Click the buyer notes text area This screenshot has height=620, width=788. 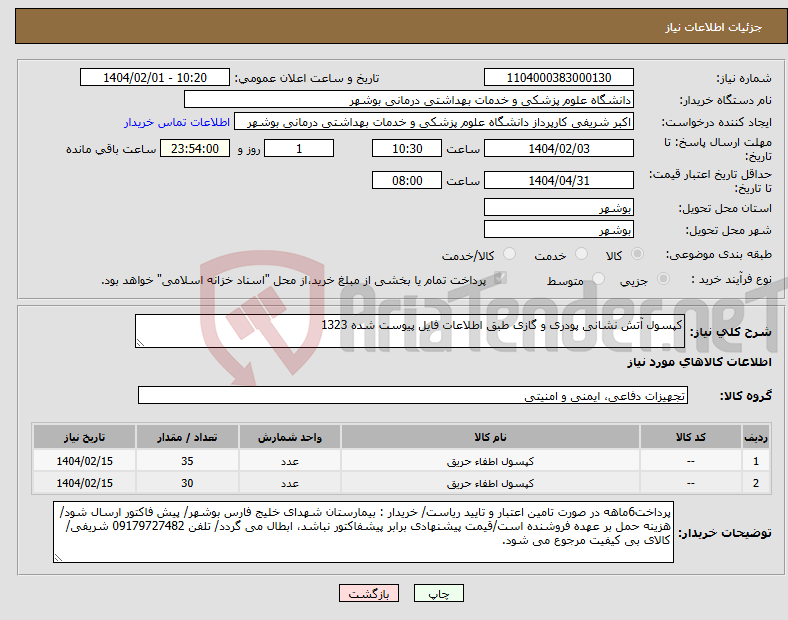coord(363,532)
